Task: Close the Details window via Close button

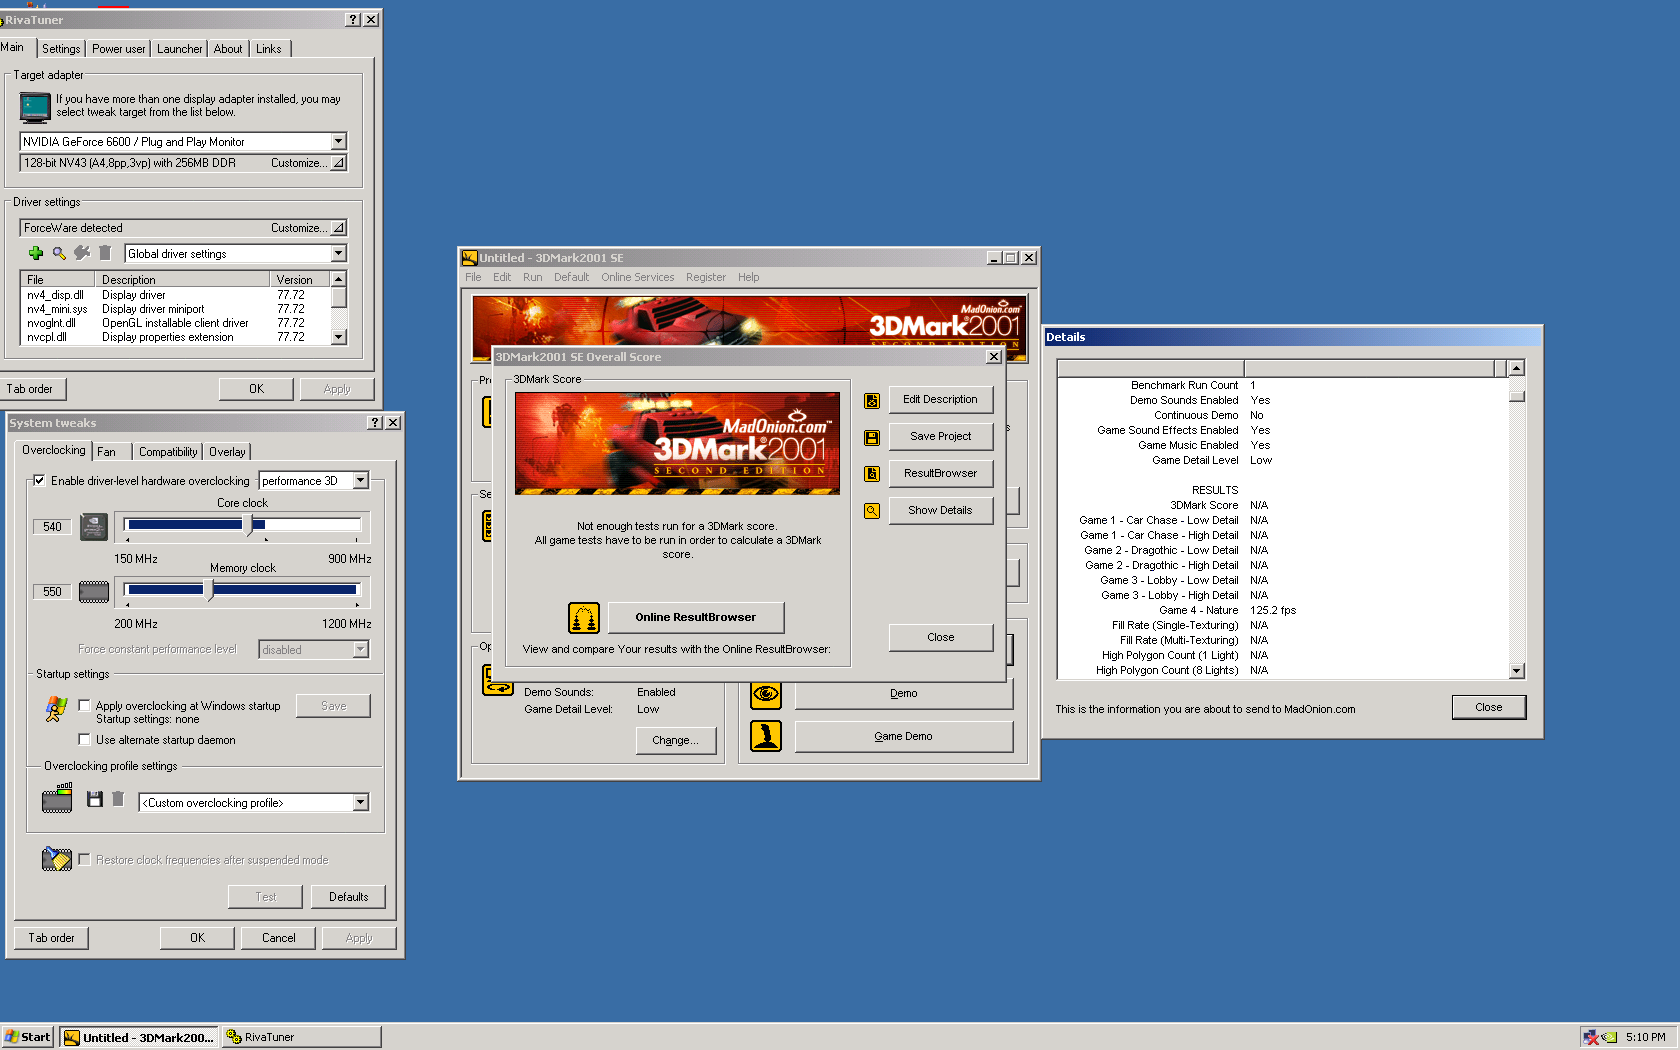Action: pos(1489,707)
